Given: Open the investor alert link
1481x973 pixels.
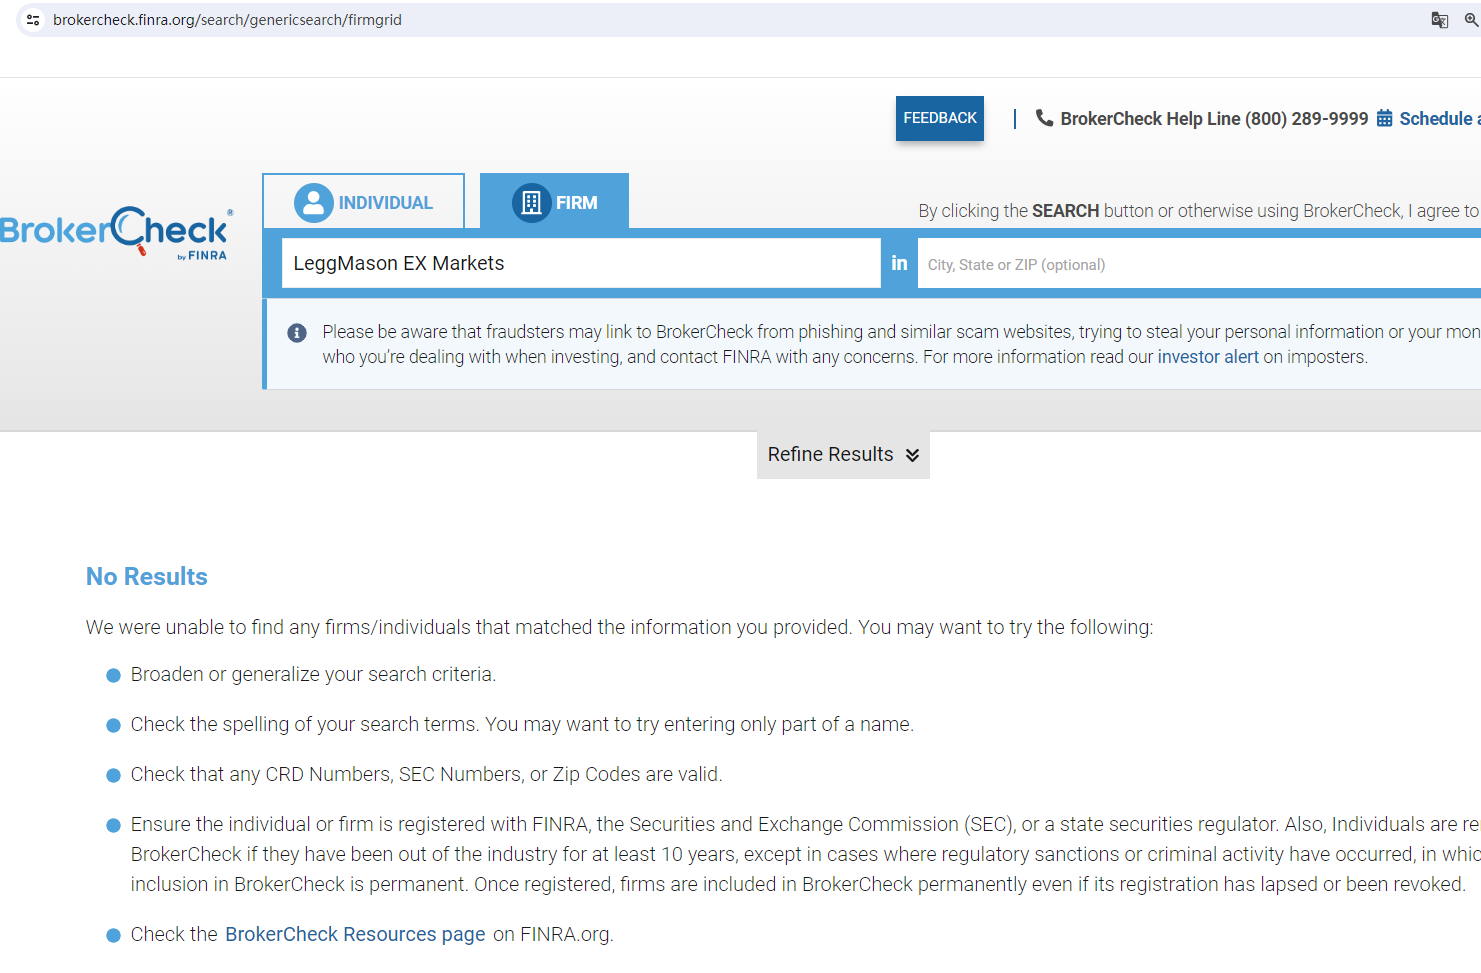Looking at the screenshot, I should coord(1208,357).
